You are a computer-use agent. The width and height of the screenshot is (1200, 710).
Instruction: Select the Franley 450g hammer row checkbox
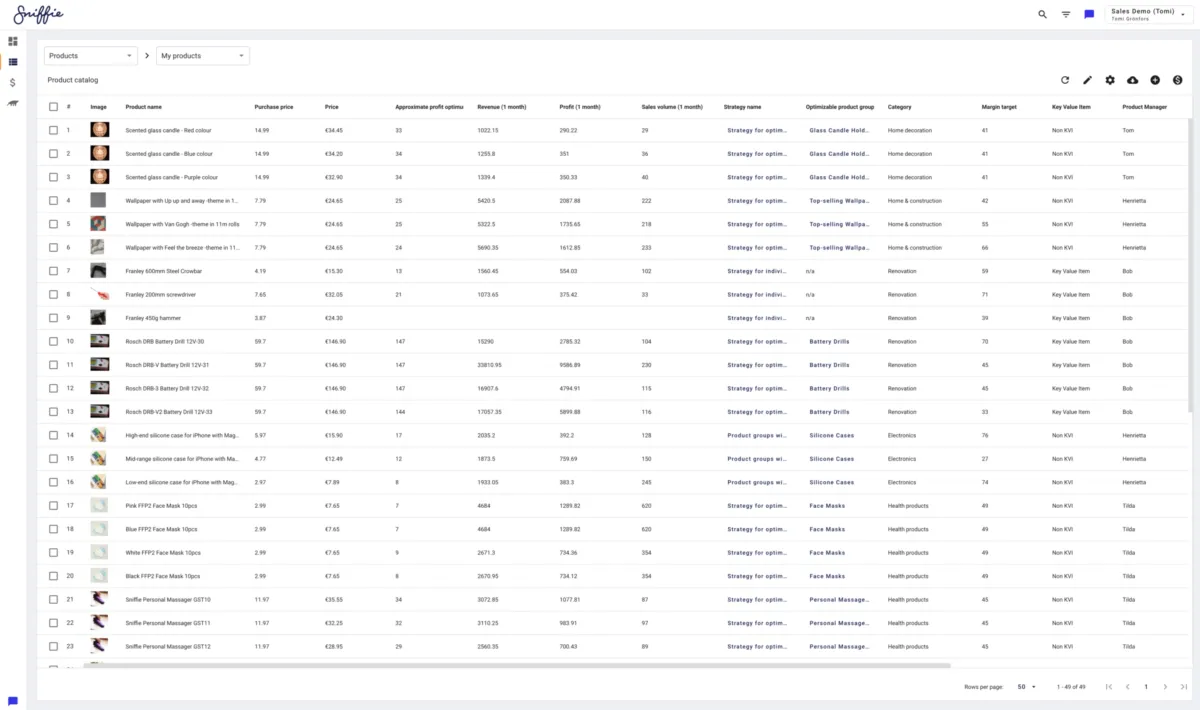pos(53,318)
